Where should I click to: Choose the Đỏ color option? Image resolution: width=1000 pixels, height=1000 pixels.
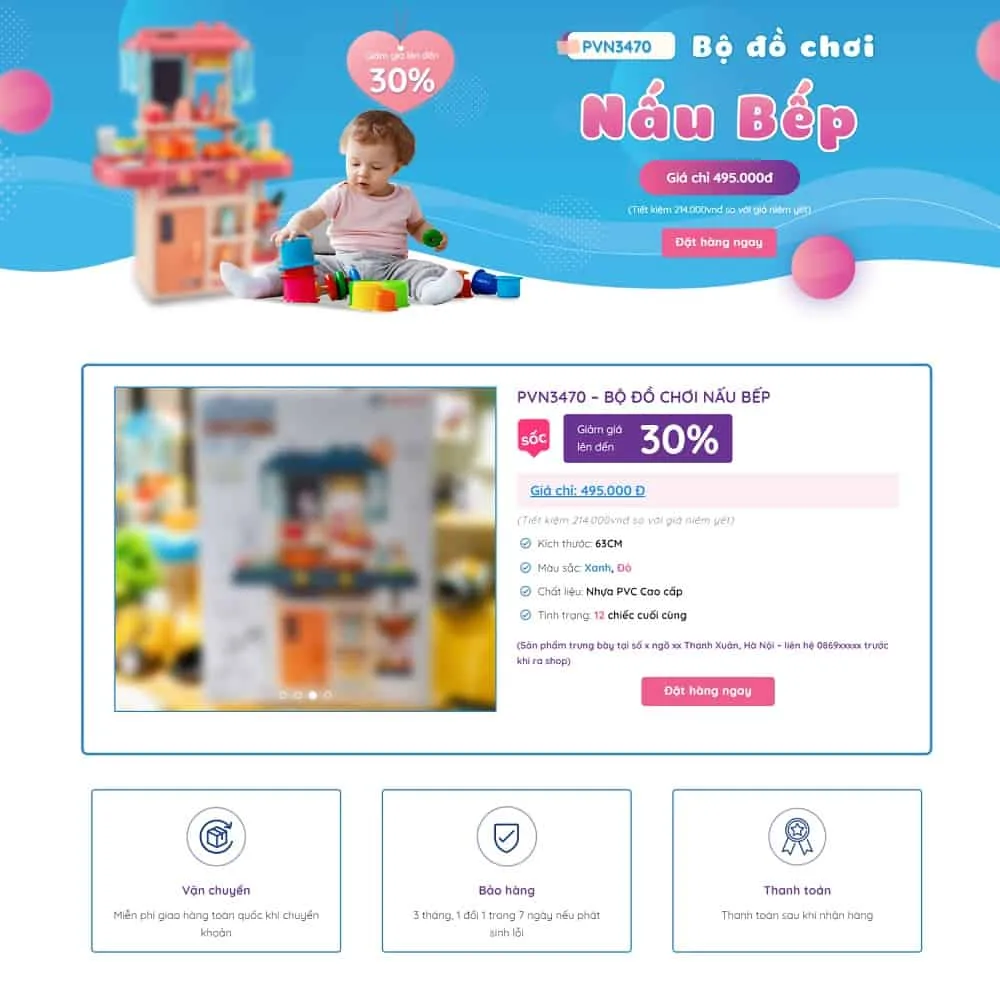pyautogui.click(x=624, y=568)
